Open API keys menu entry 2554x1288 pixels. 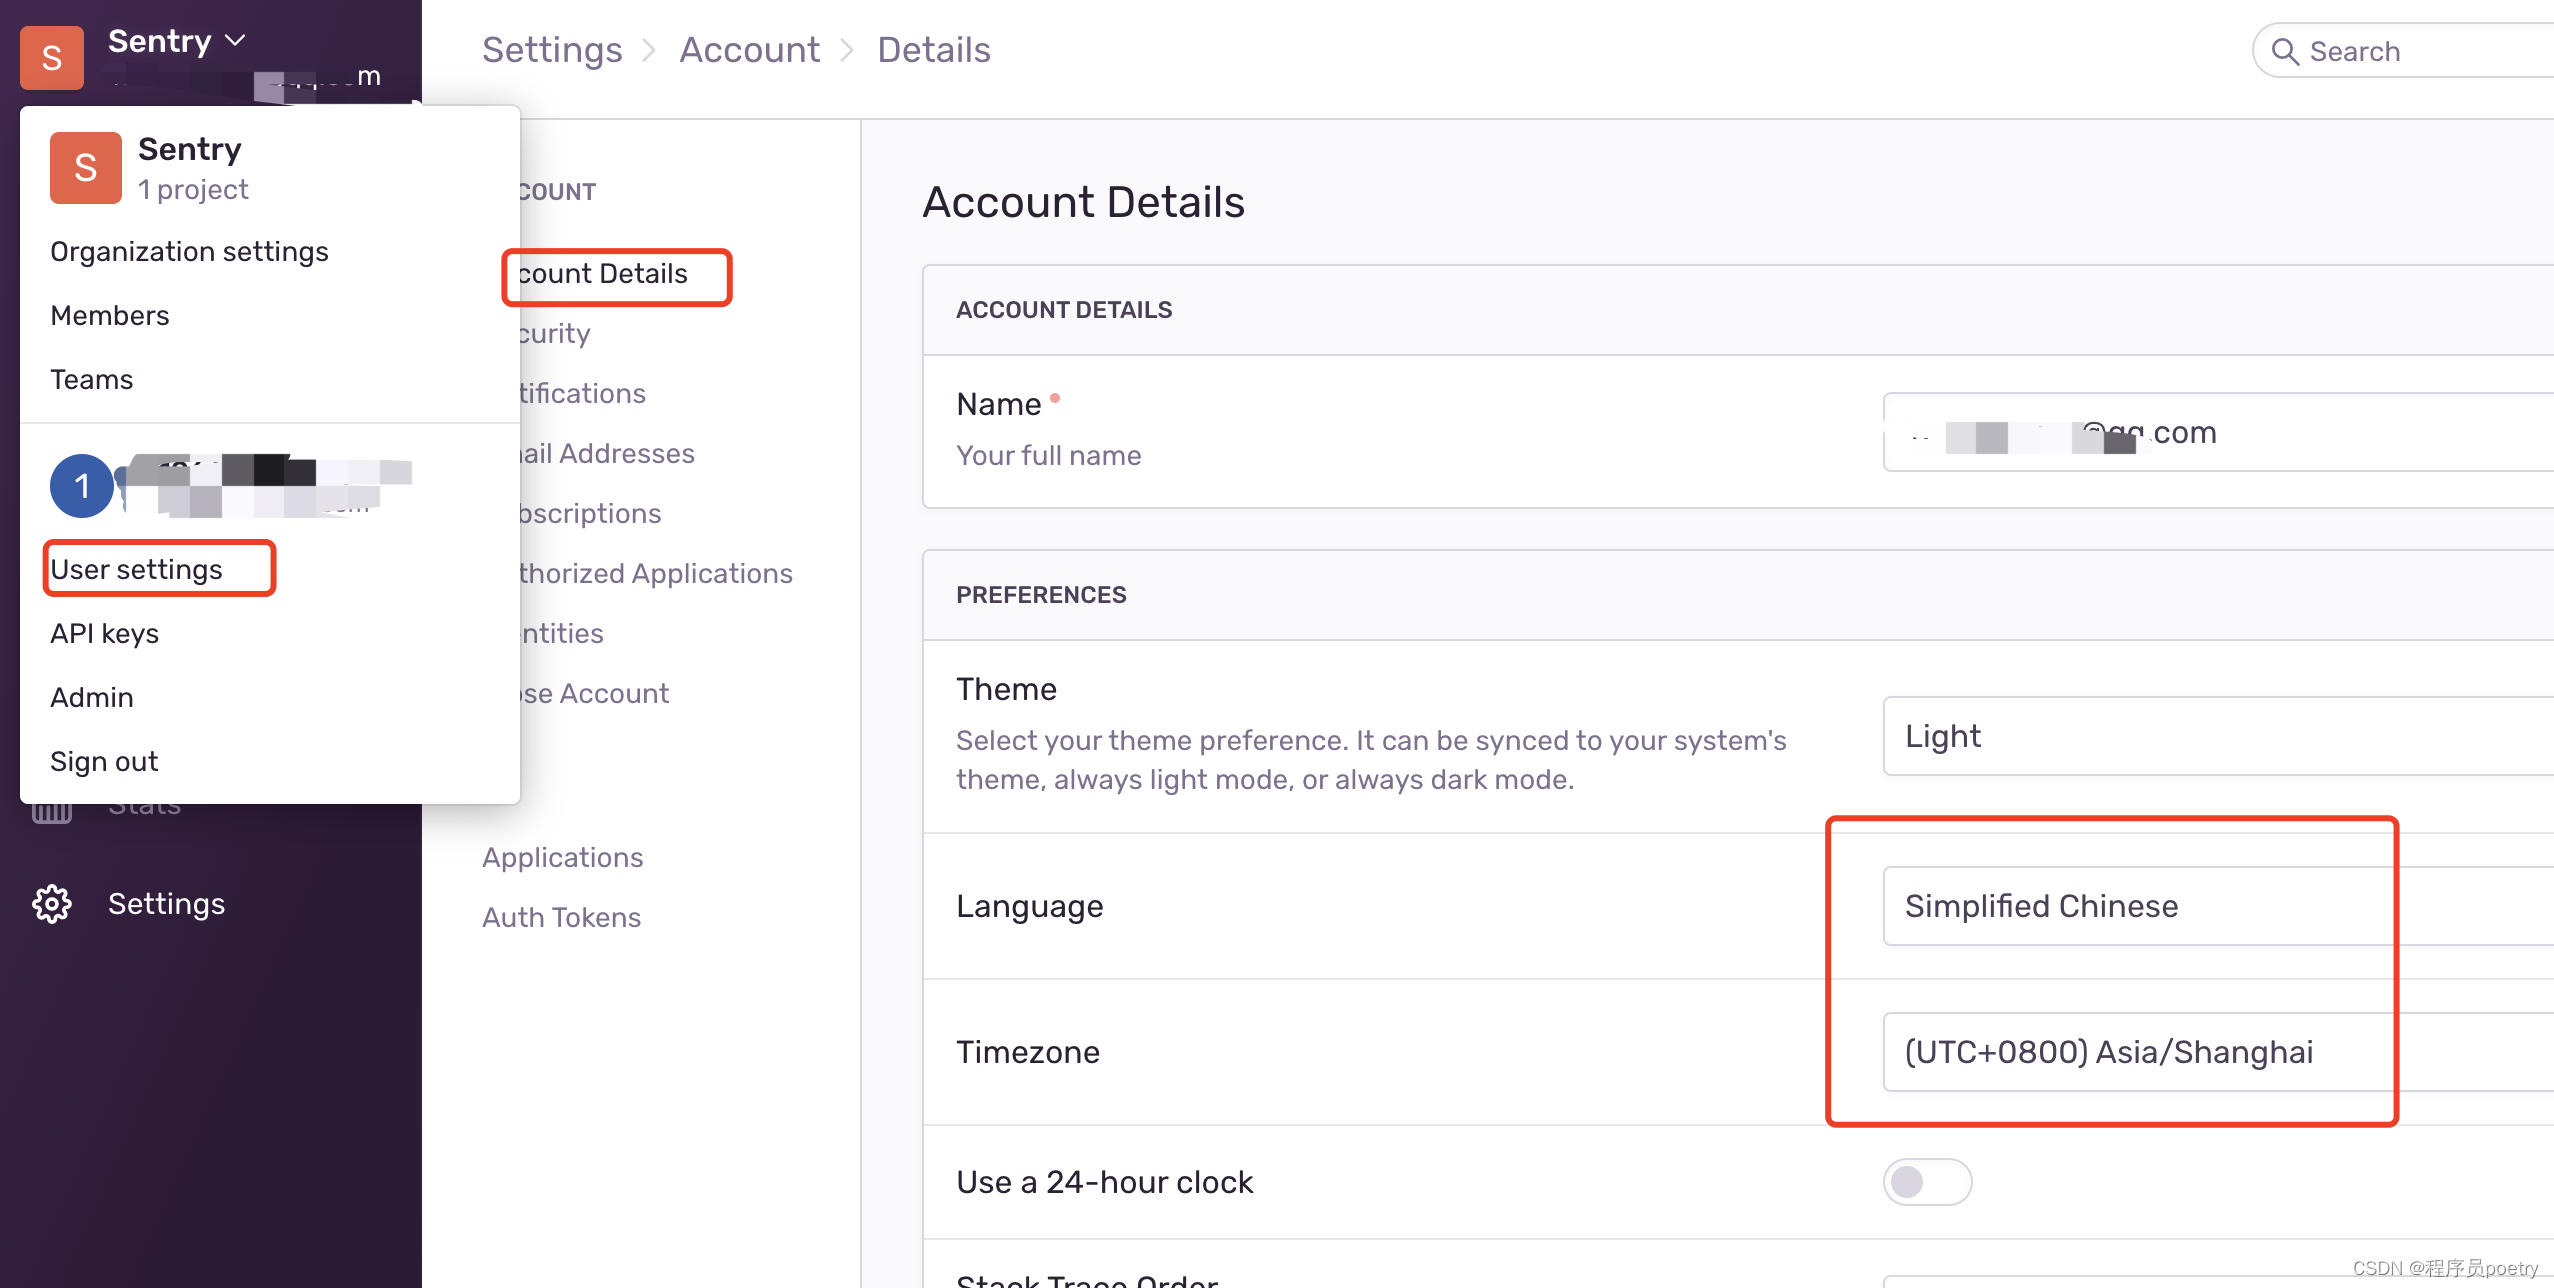tap(104, 634)
